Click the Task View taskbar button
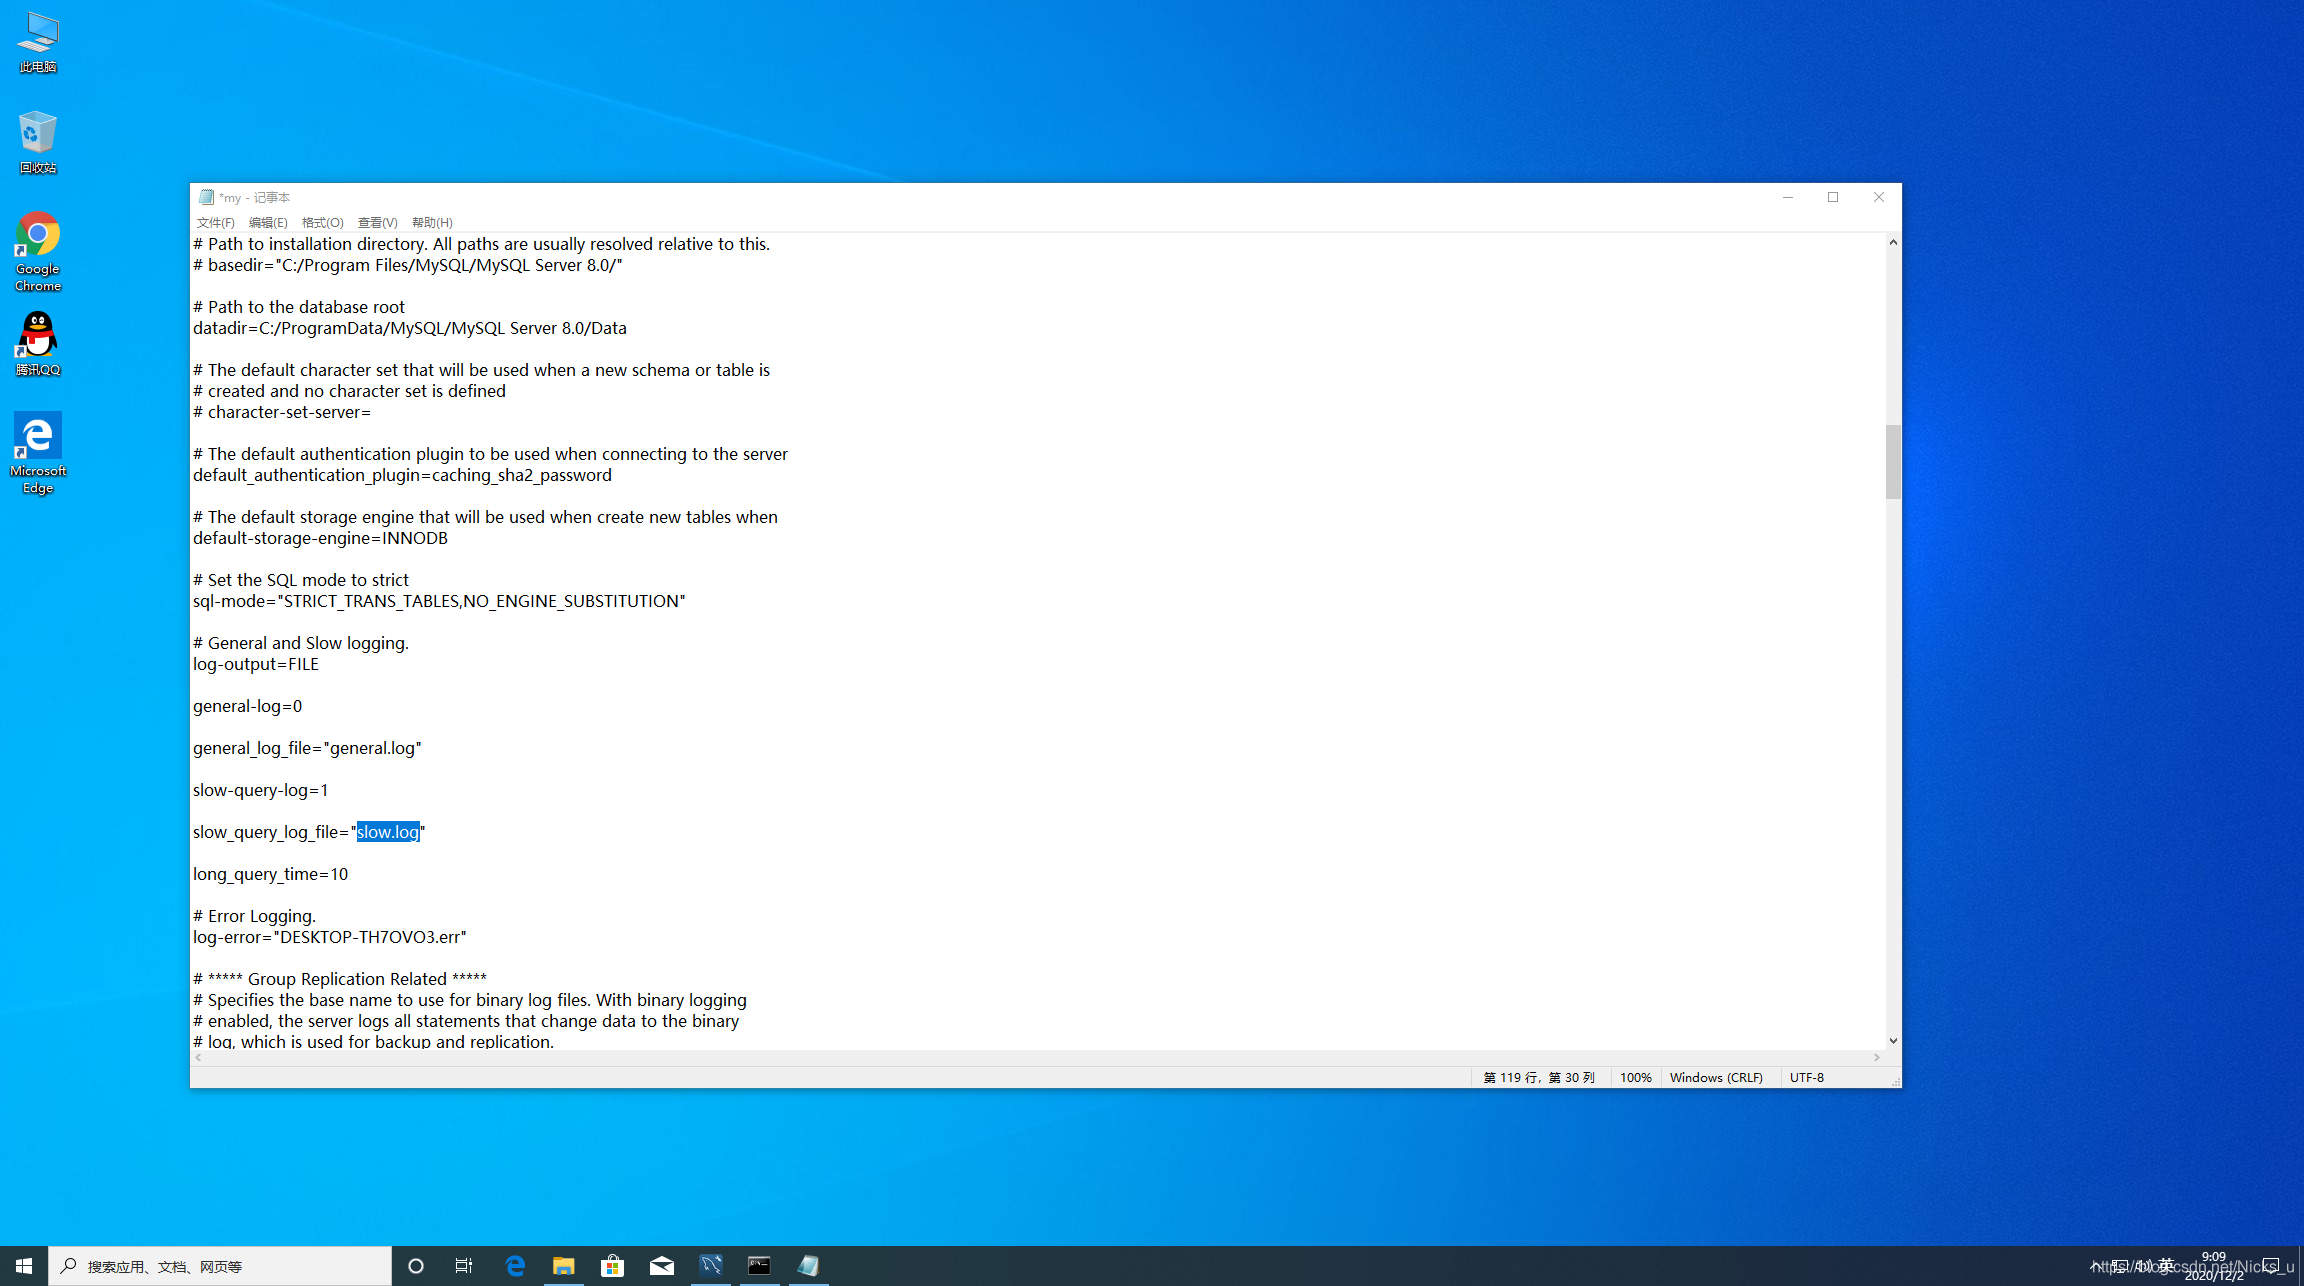2304x1286 pixels. [x=464, y=1266]
